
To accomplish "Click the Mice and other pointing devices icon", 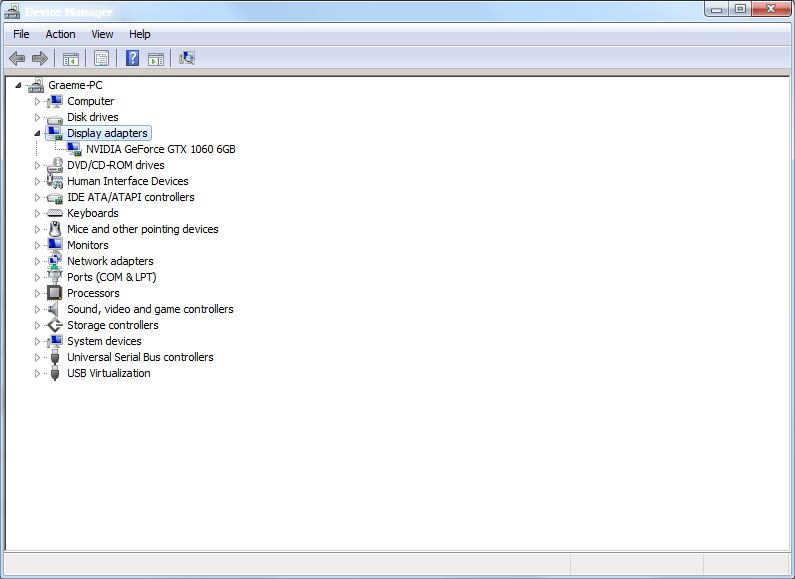I will pyautogui.click(x=55, y=229).
